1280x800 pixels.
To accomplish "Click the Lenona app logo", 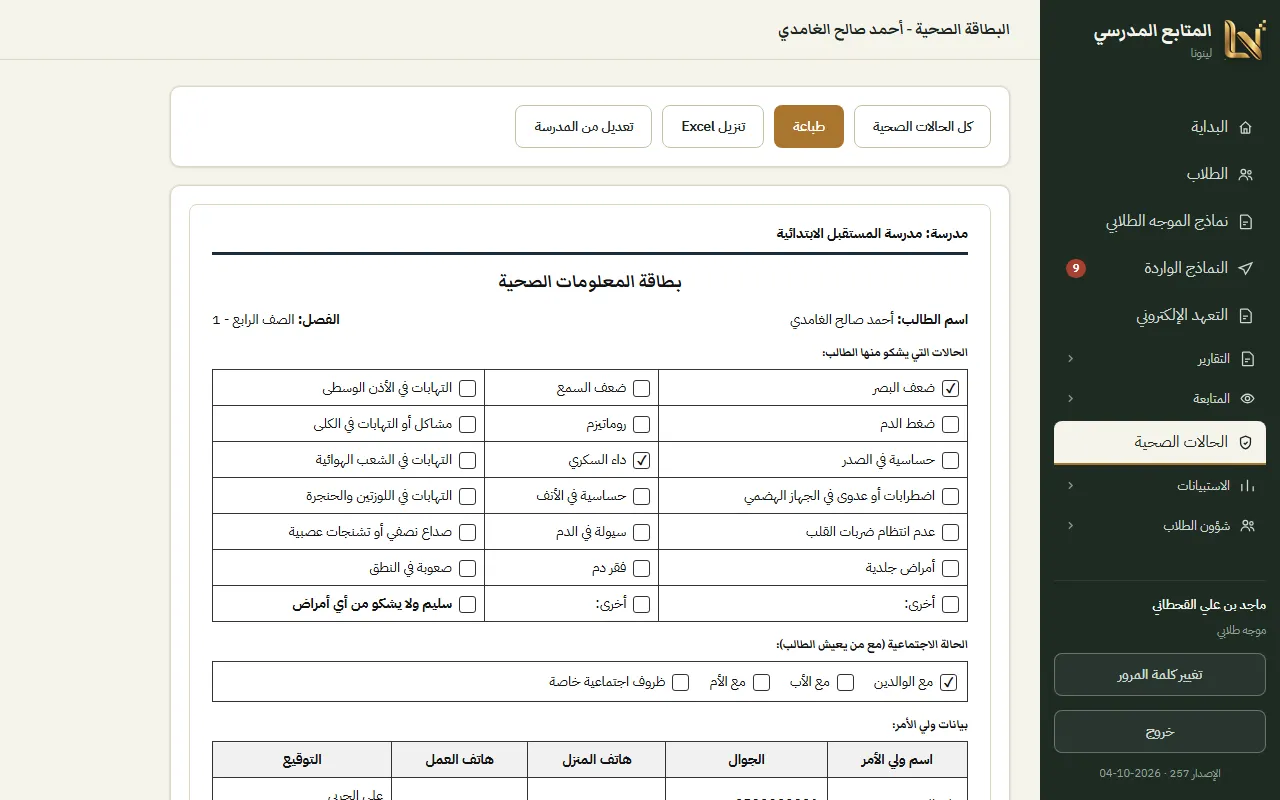I will coord(1245,40).
